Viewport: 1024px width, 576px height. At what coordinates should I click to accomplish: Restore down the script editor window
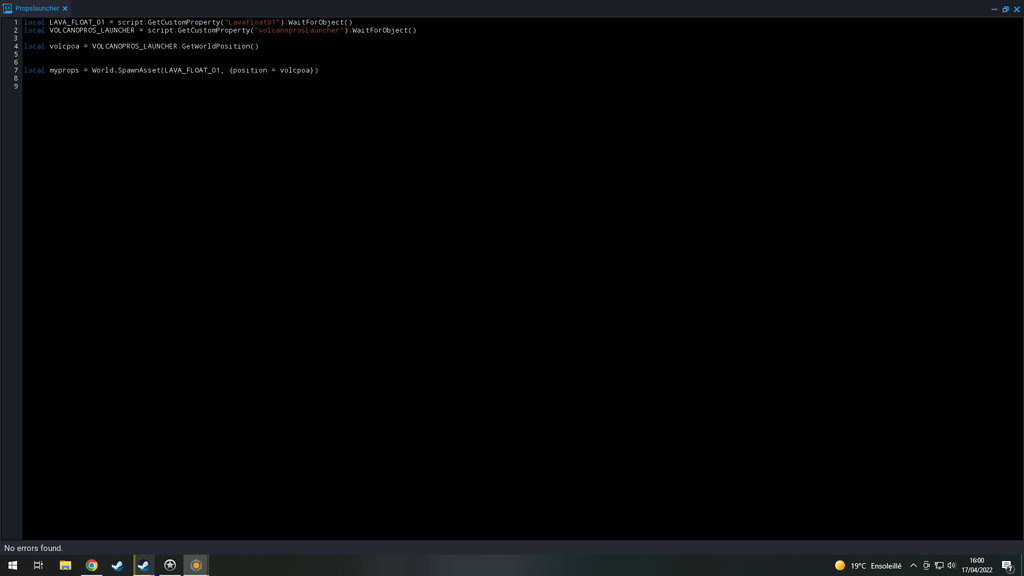[x=1005, y=9]
